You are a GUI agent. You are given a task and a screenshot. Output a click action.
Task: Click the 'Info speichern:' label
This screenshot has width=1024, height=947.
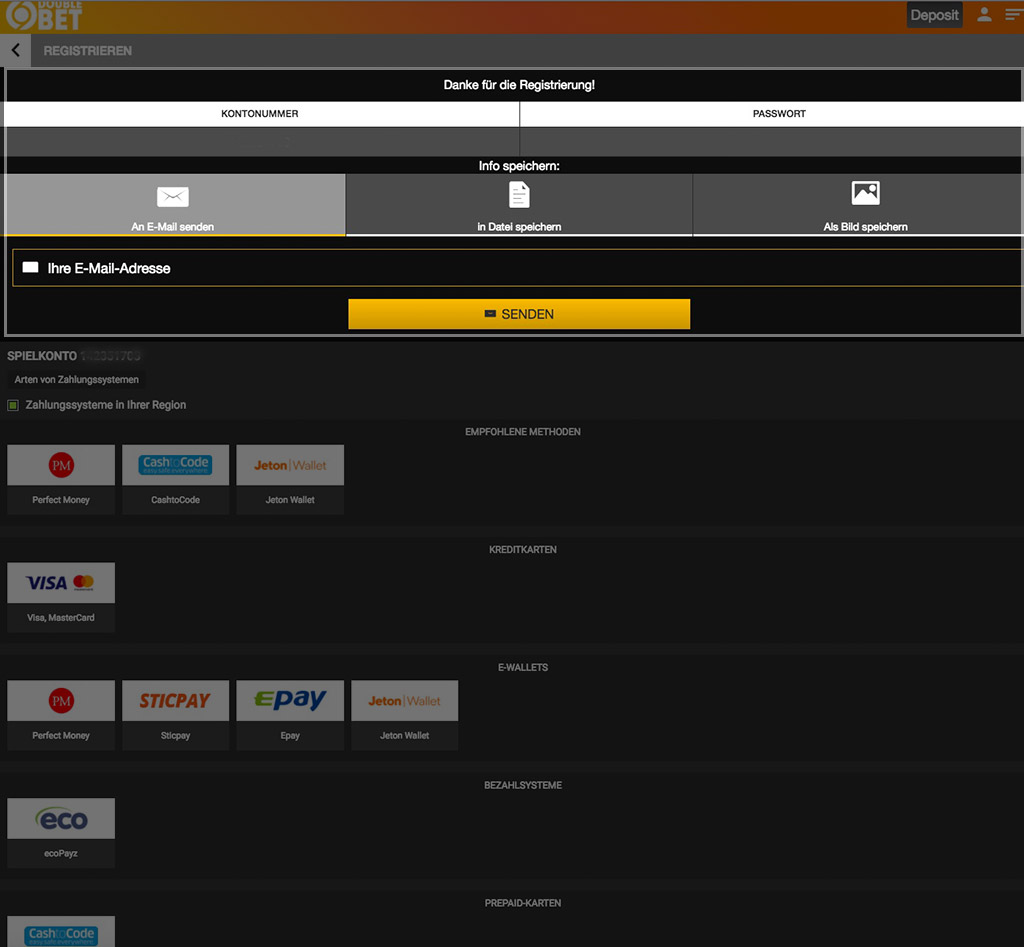pos(519,166)
